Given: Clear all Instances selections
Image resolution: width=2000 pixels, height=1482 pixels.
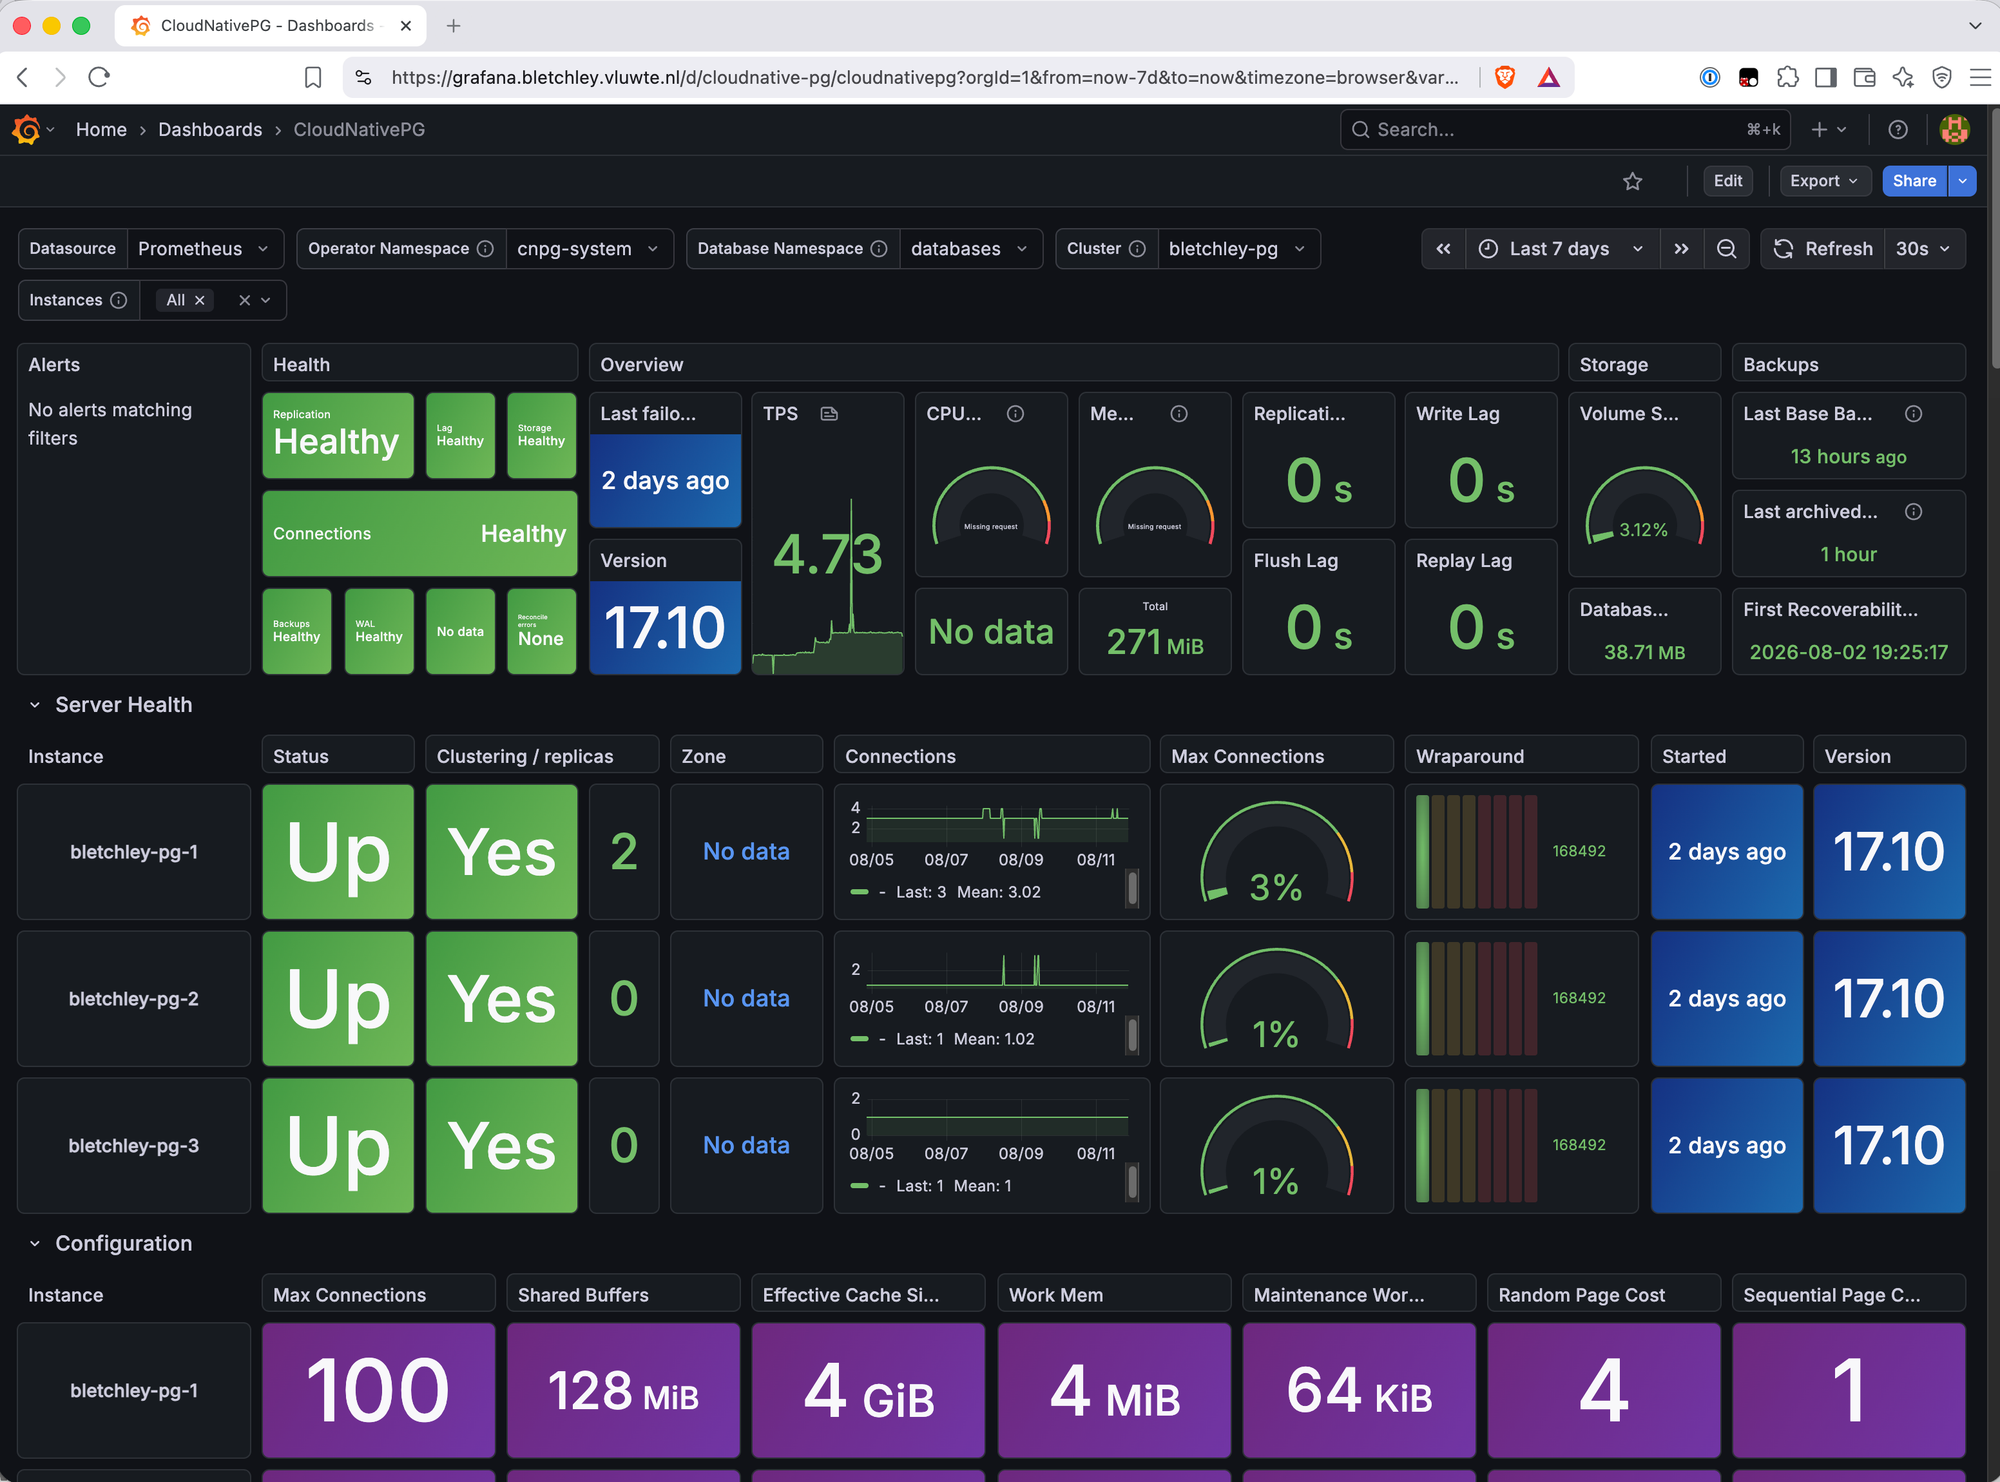Looking at the screenshot, I should pyautogui.click(x=244, y=300).
